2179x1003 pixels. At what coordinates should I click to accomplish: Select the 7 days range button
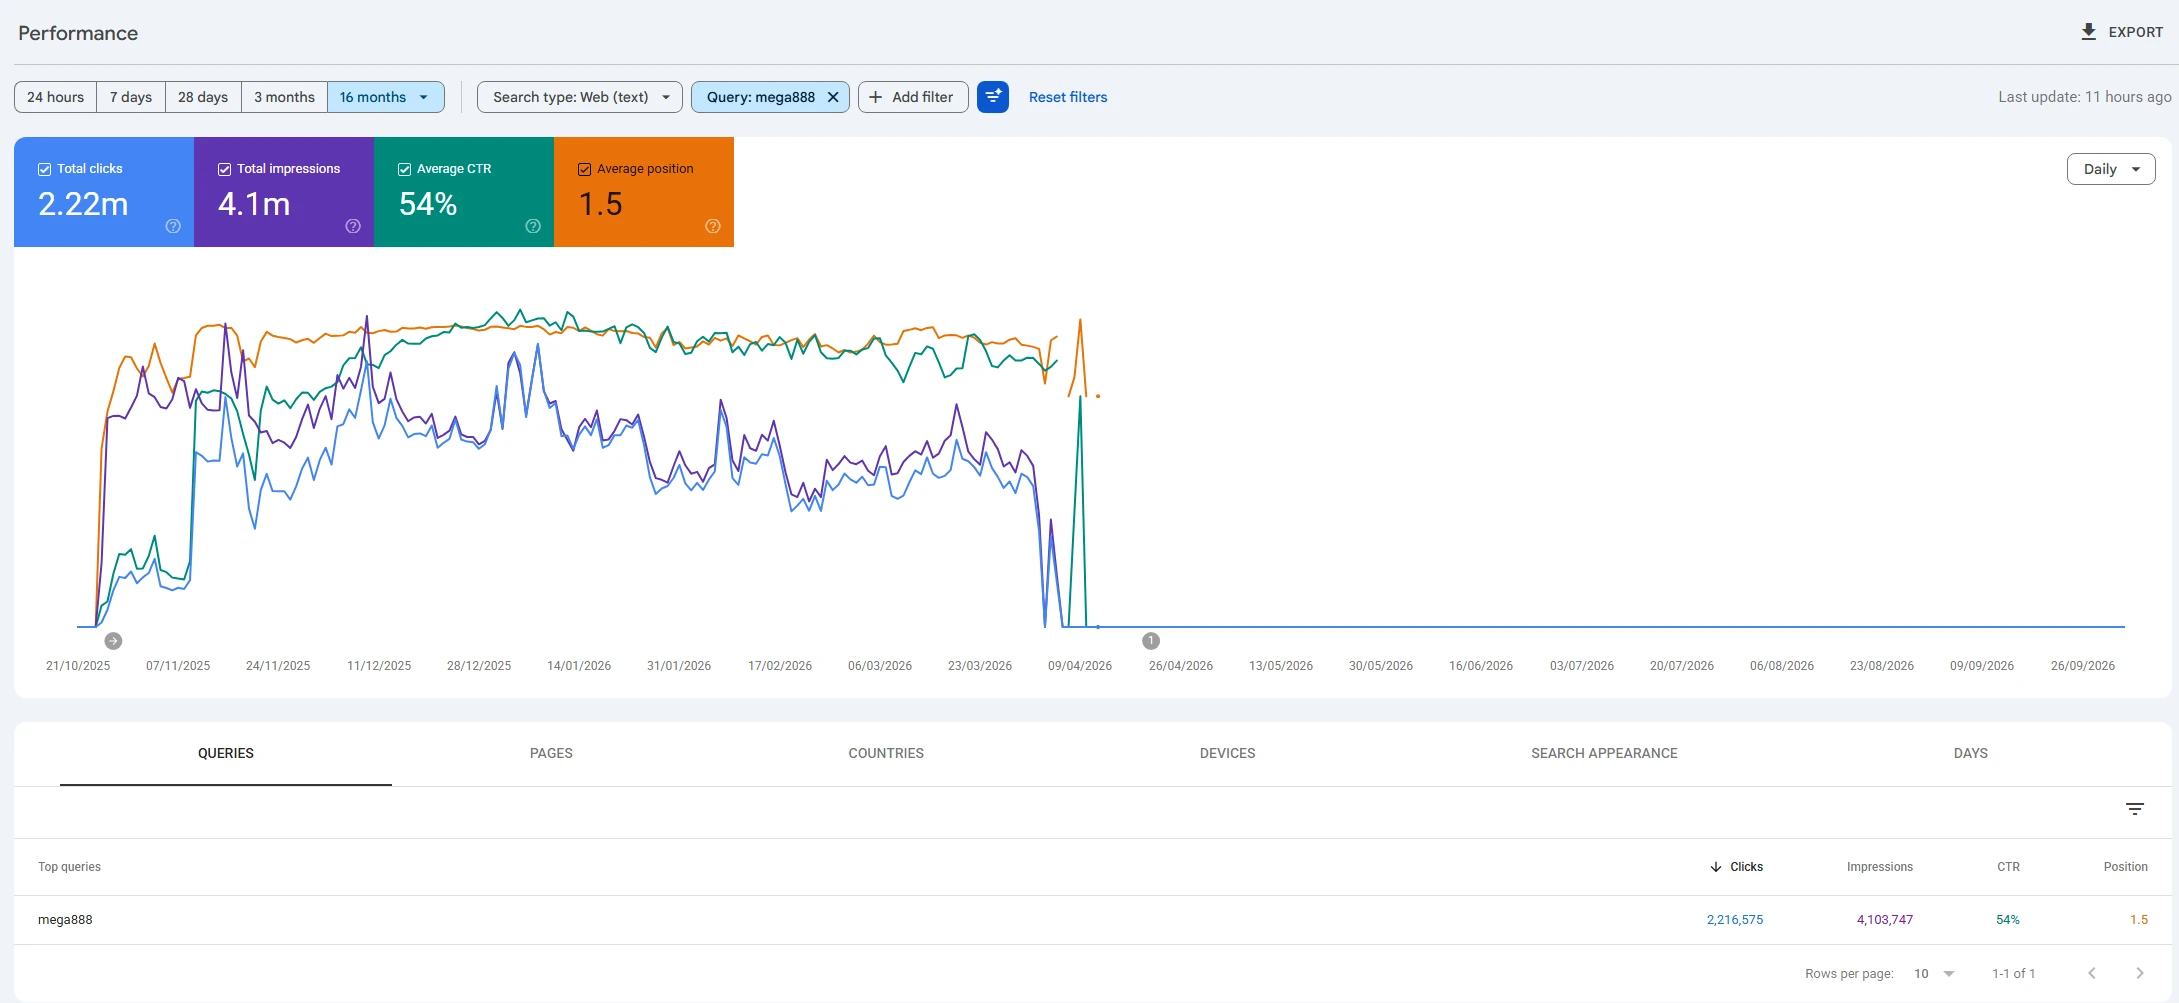pos(131,97)
